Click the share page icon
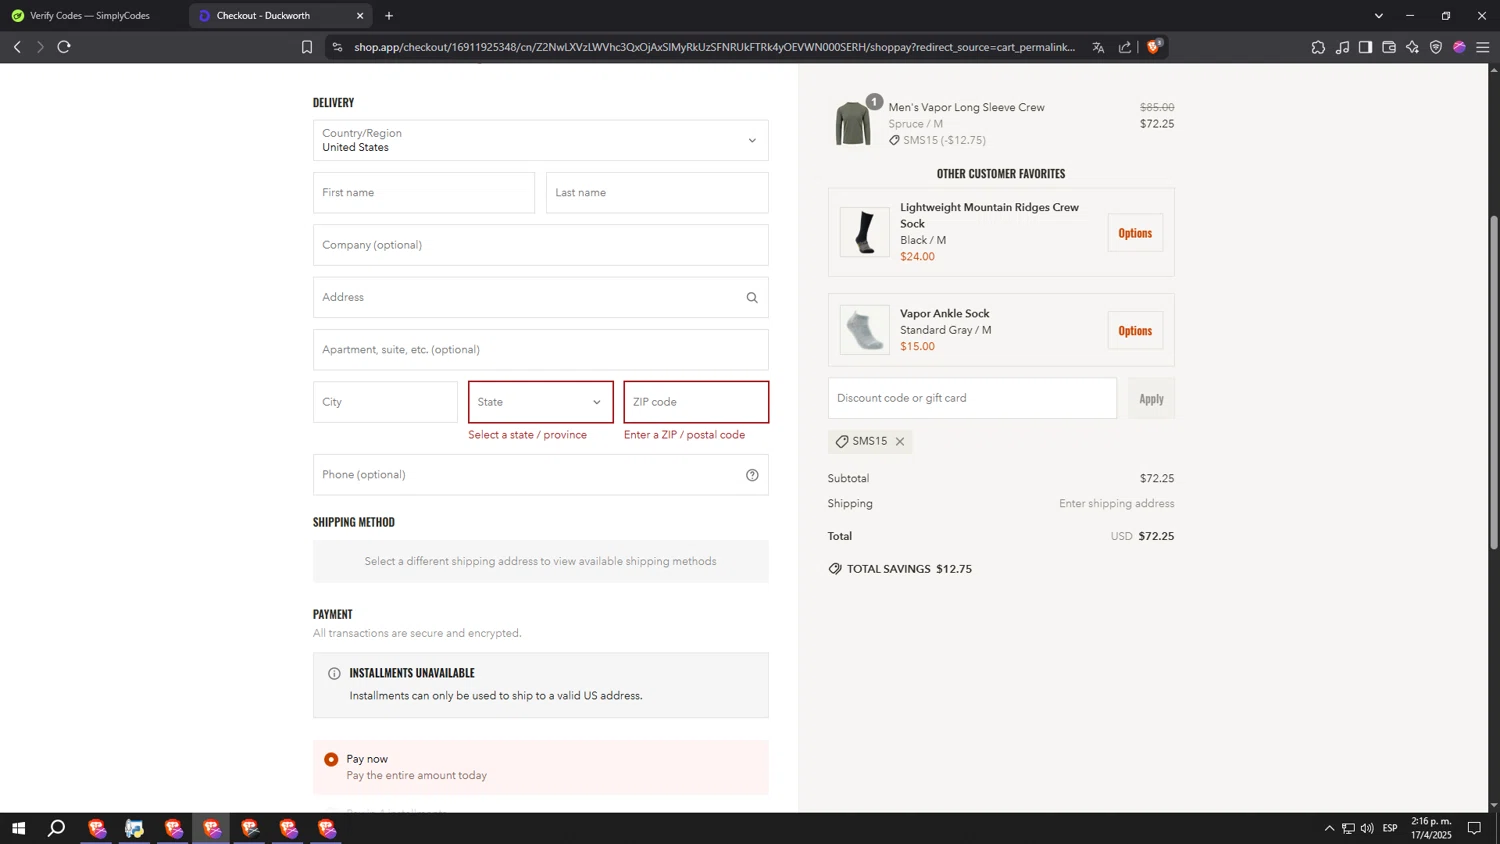The width and height of the screenshot is (1500, 844). pos(1125,47)
